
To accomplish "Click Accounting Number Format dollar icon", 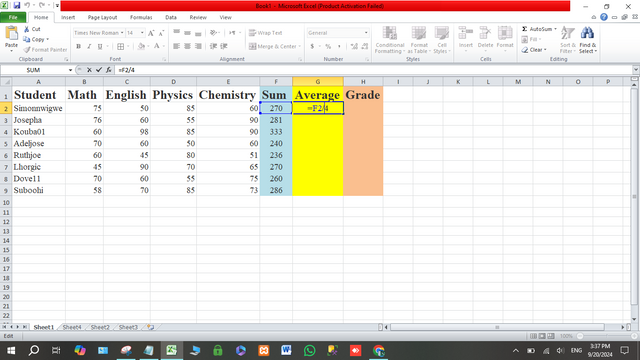I will tap(312, 47).
